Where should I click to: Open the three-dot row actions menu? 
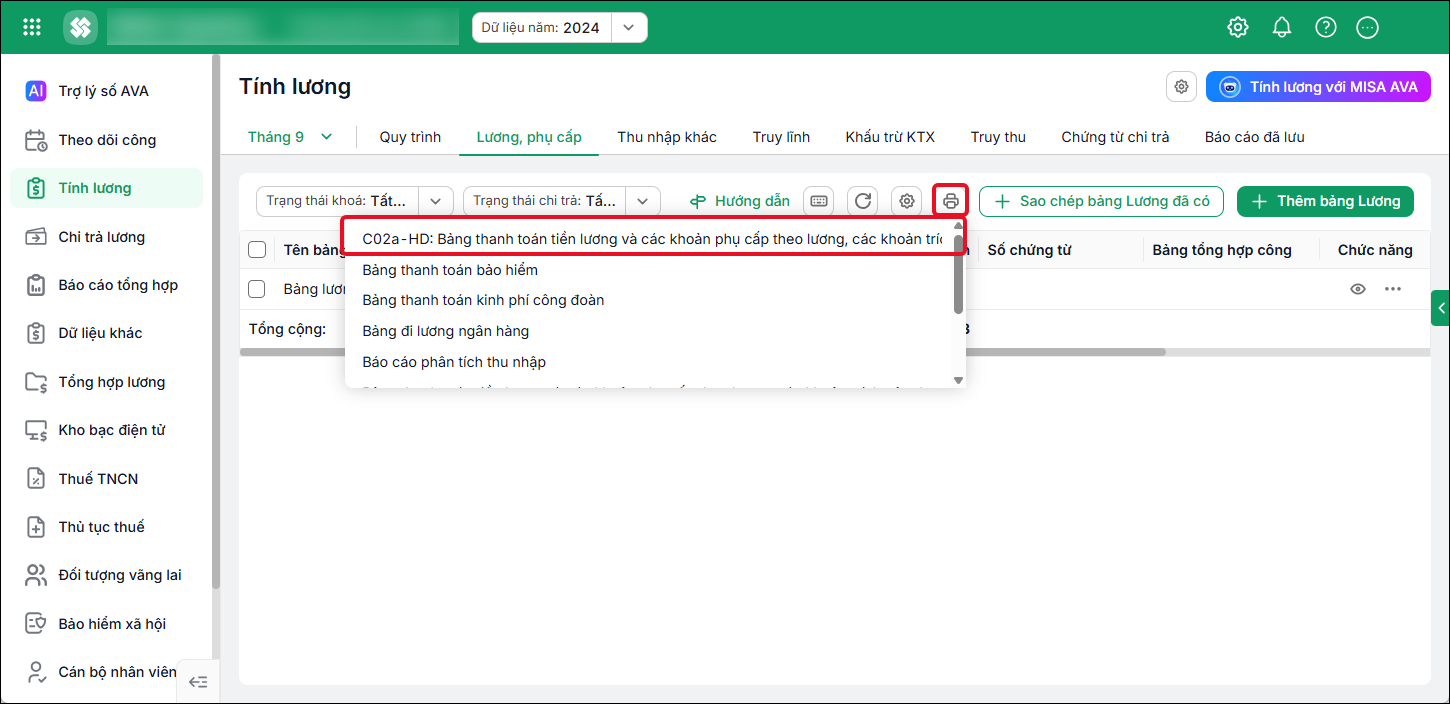click(x=1393, y=289)
